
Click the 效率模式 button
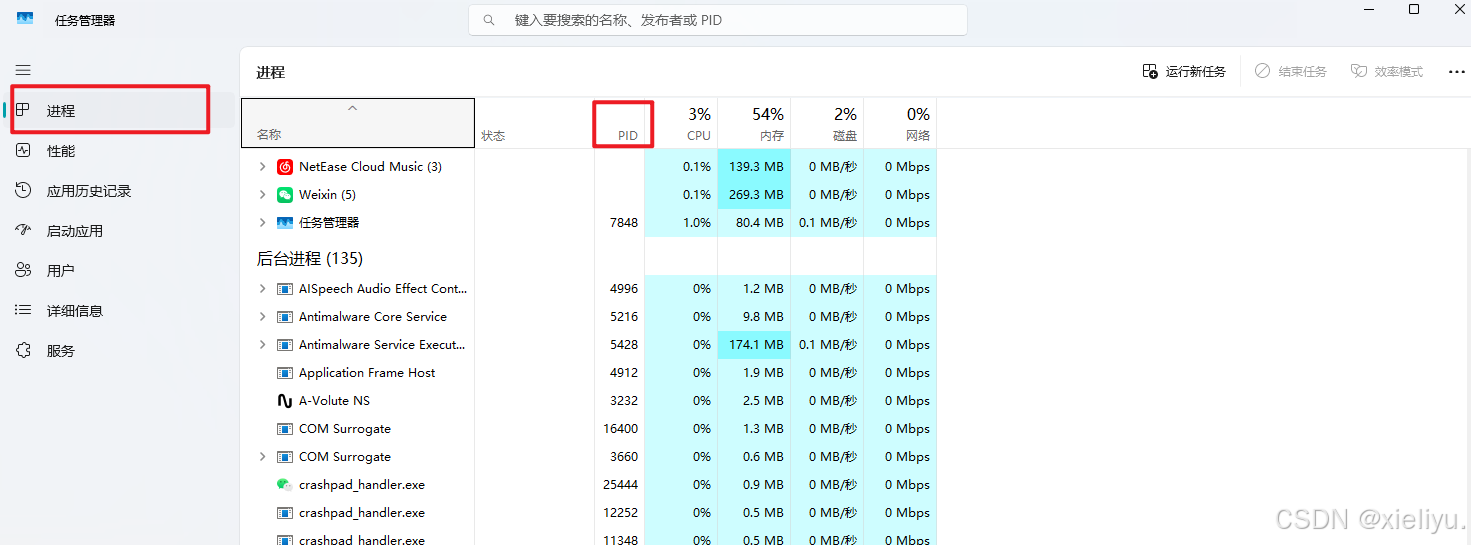(x=1386, y=72)
